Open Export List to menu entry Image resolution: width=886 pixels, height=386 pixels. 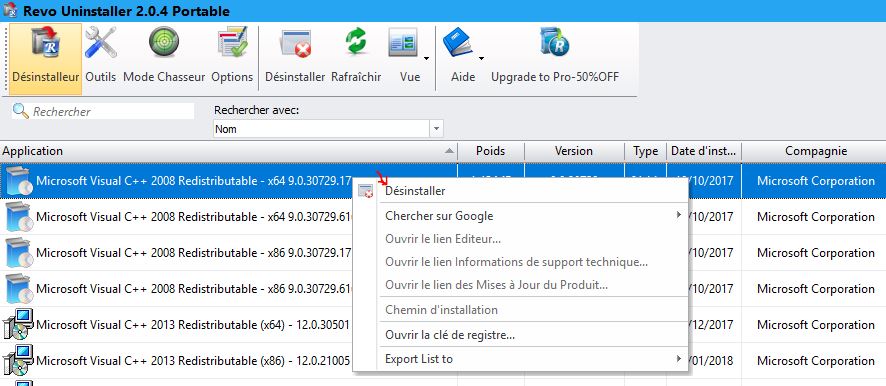click(419, 359)
